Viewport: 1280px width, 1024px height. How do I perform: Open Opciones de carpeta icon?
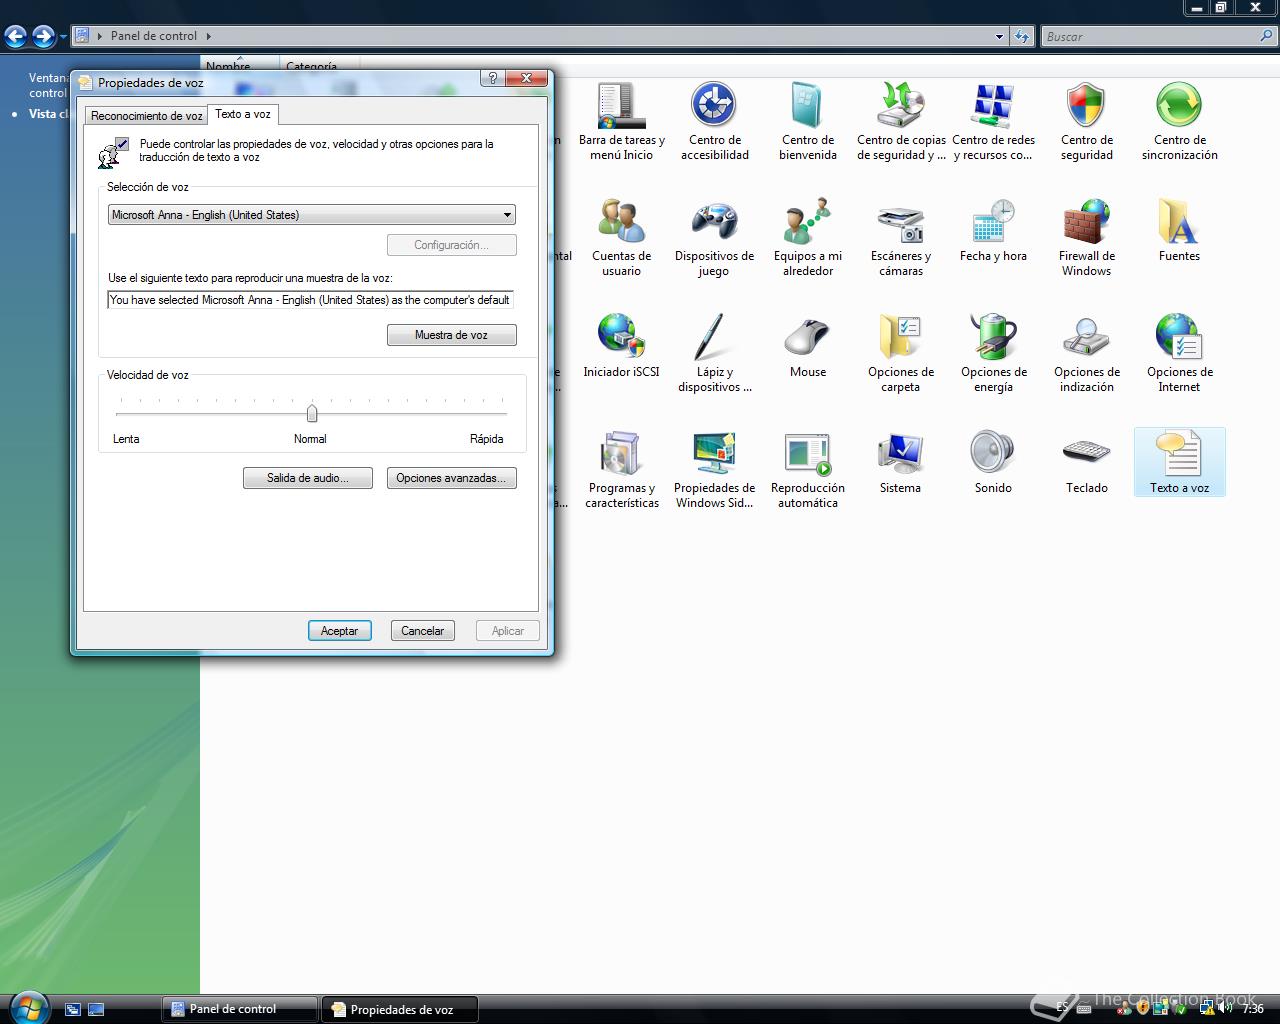pos(901,354)
